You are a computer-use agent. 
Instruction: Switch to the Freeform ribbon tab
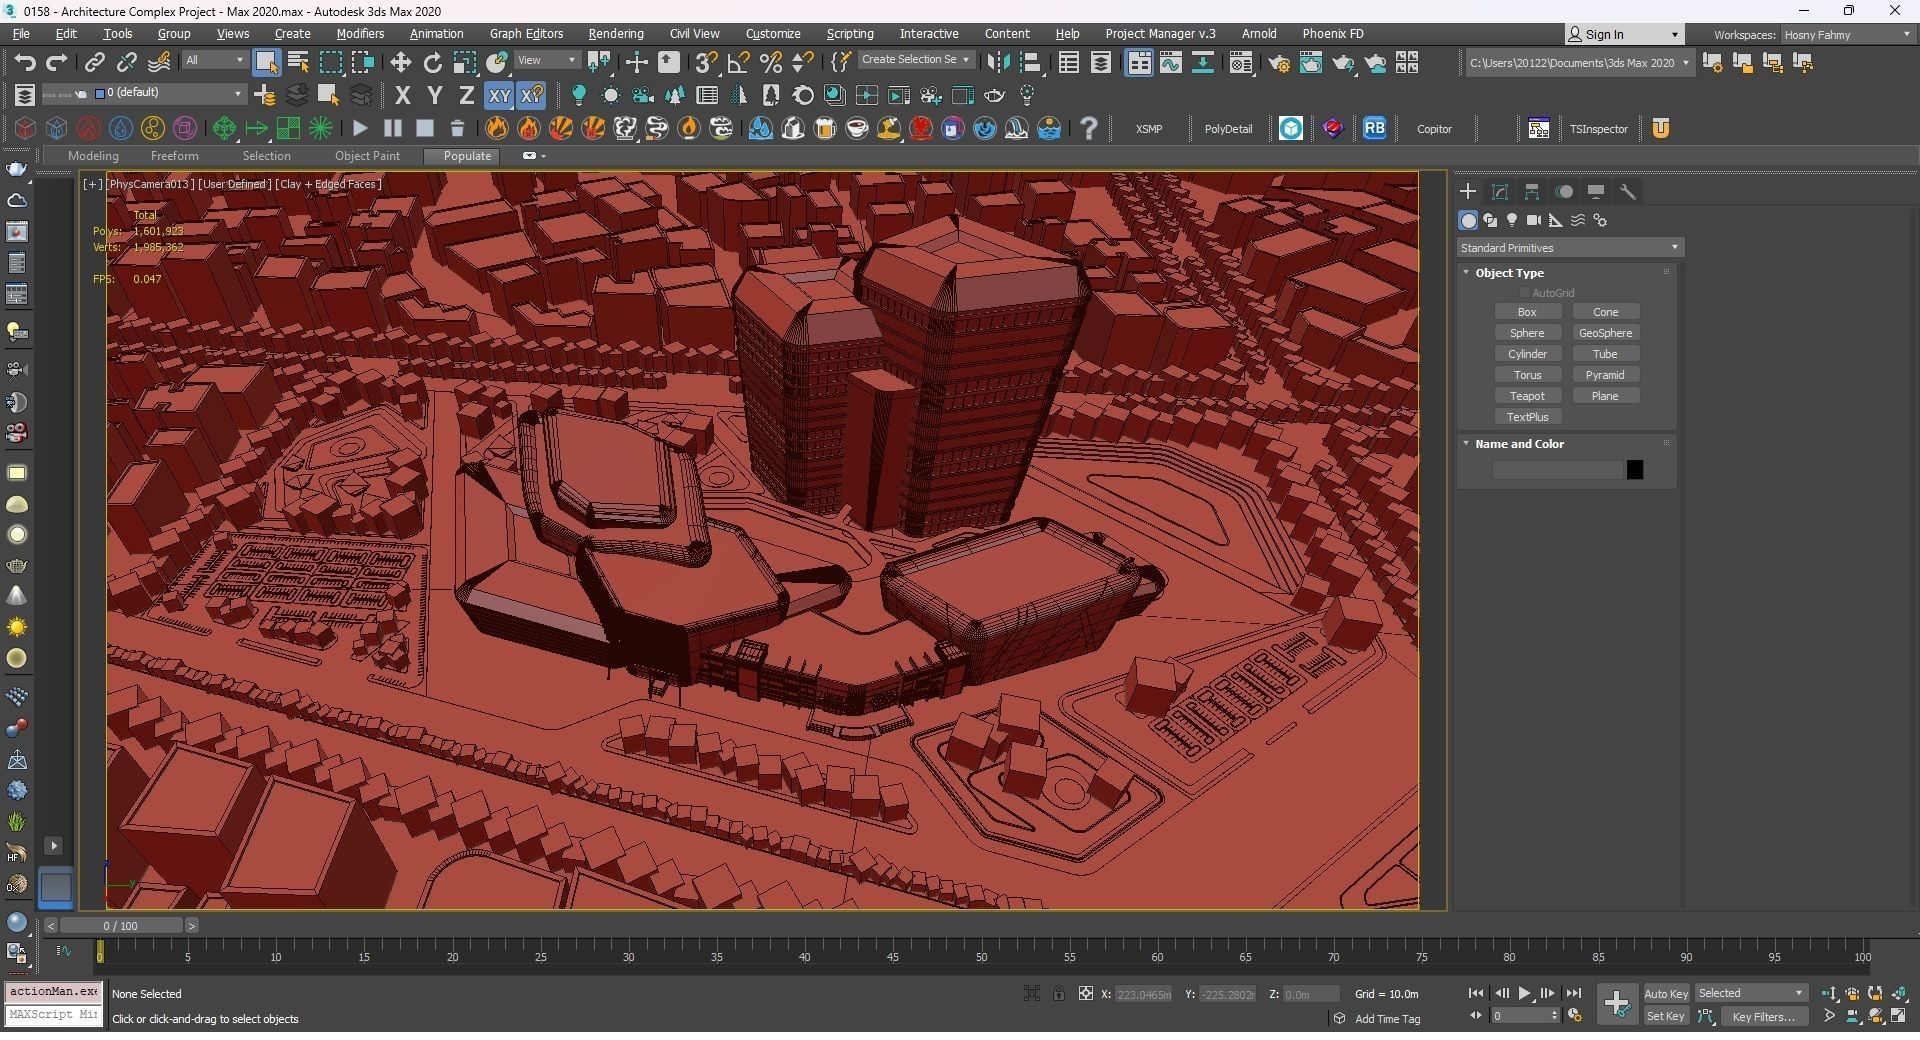175,156
